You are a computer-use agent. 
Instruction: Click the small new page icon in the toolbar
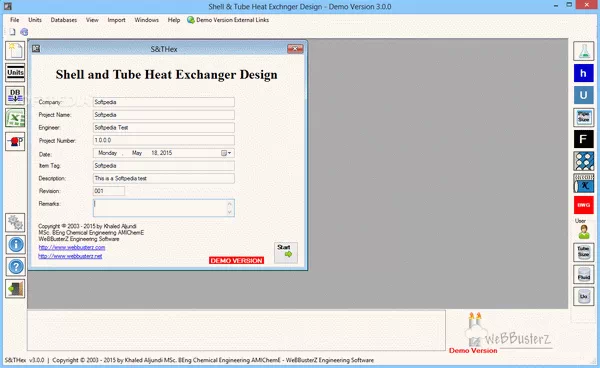coord(12,32)
